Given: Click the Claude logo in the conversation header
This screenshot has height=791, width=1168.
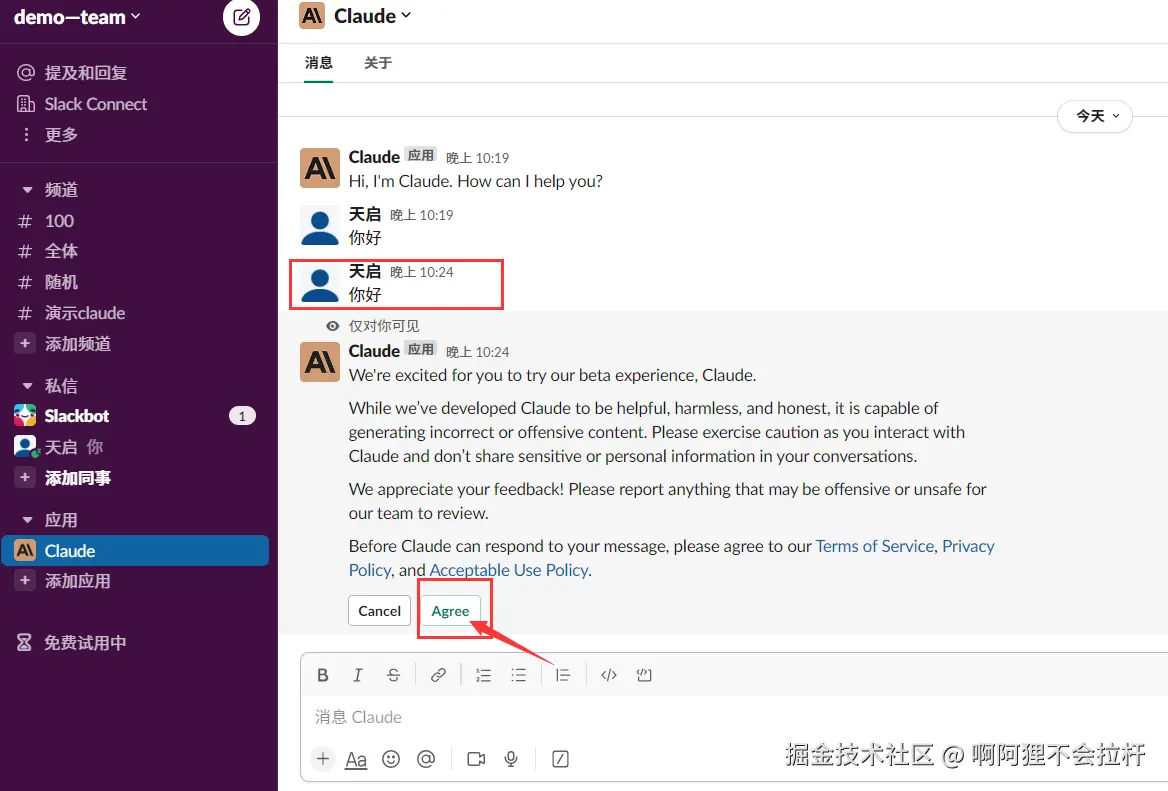Looking at the screenshot, I should pyautogui.click(x=312, y=16).
